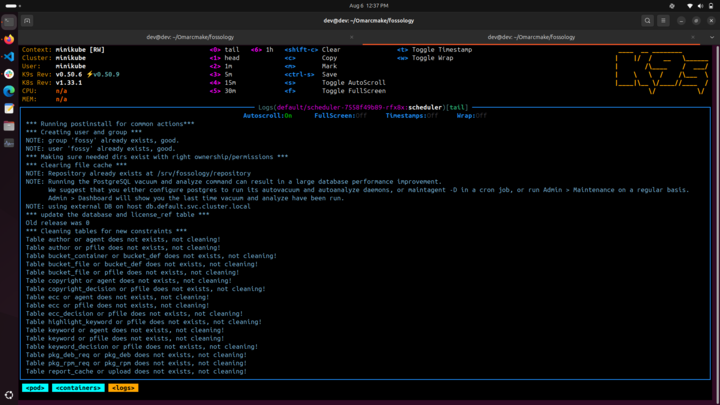Viewport: 720px width, 405px height.
Task: Open a new terminal tab
Action: click(27, 21)
